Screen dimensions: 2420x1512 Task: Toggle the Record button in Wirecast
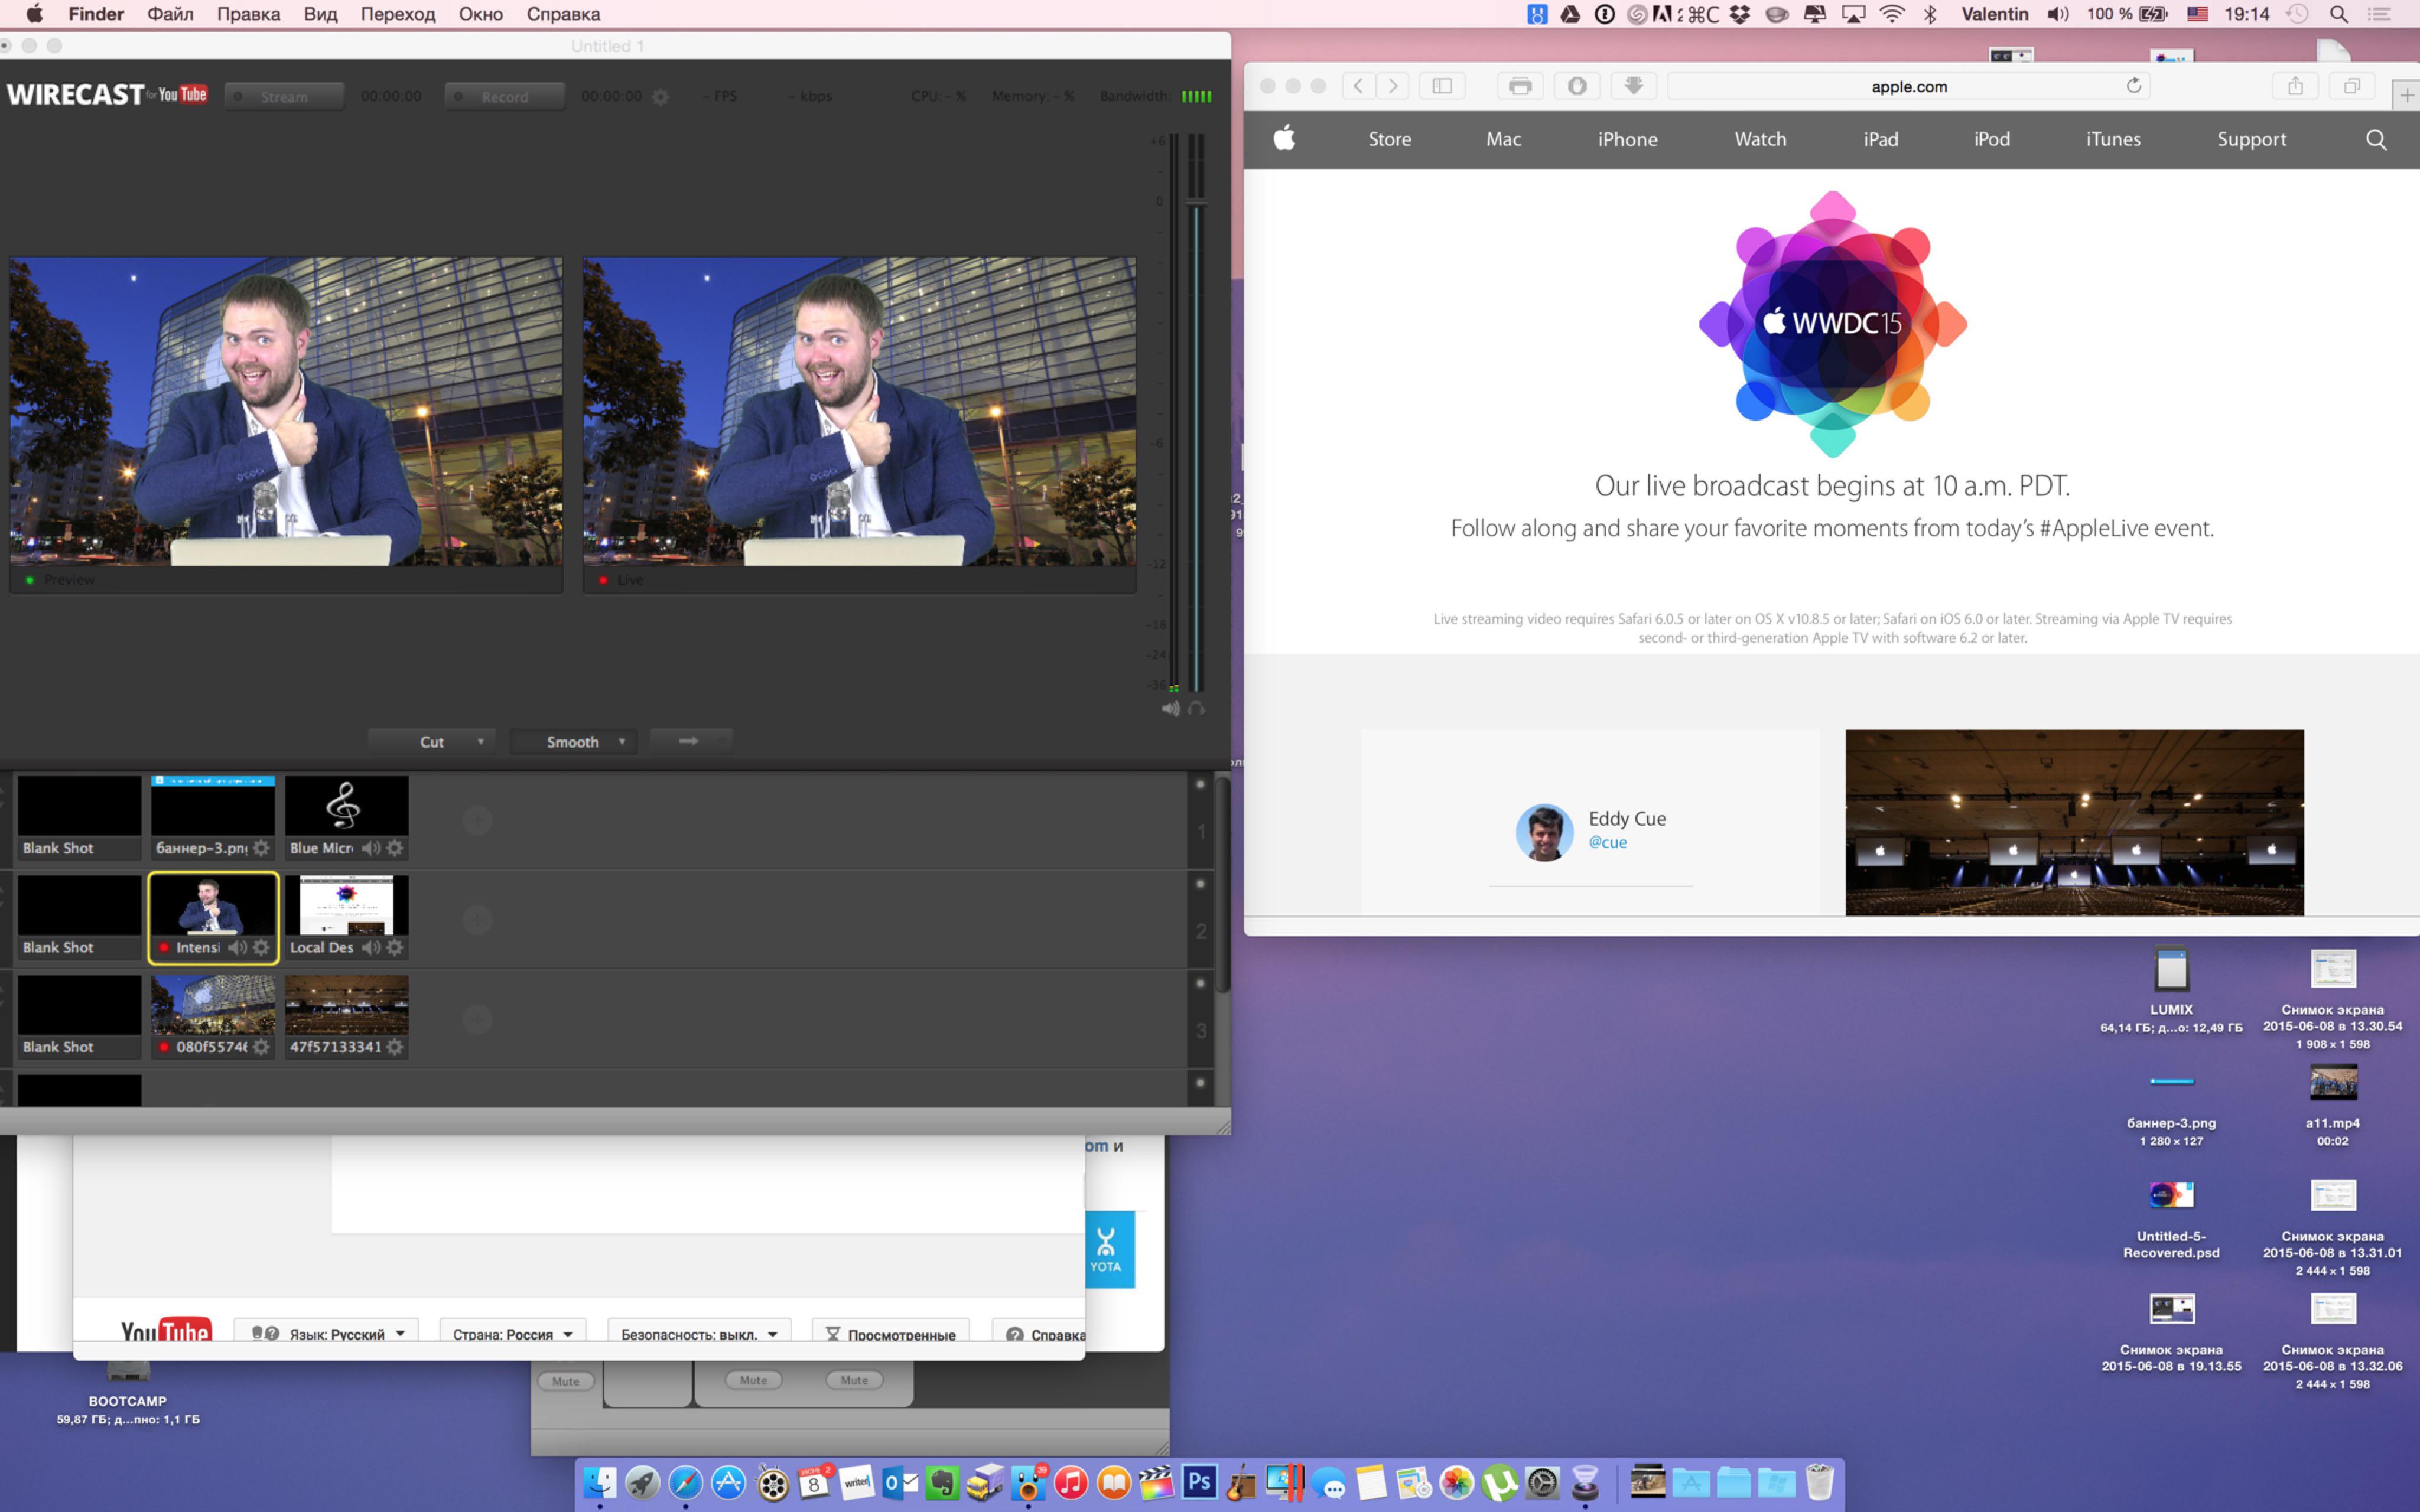(x=504, y=97)
